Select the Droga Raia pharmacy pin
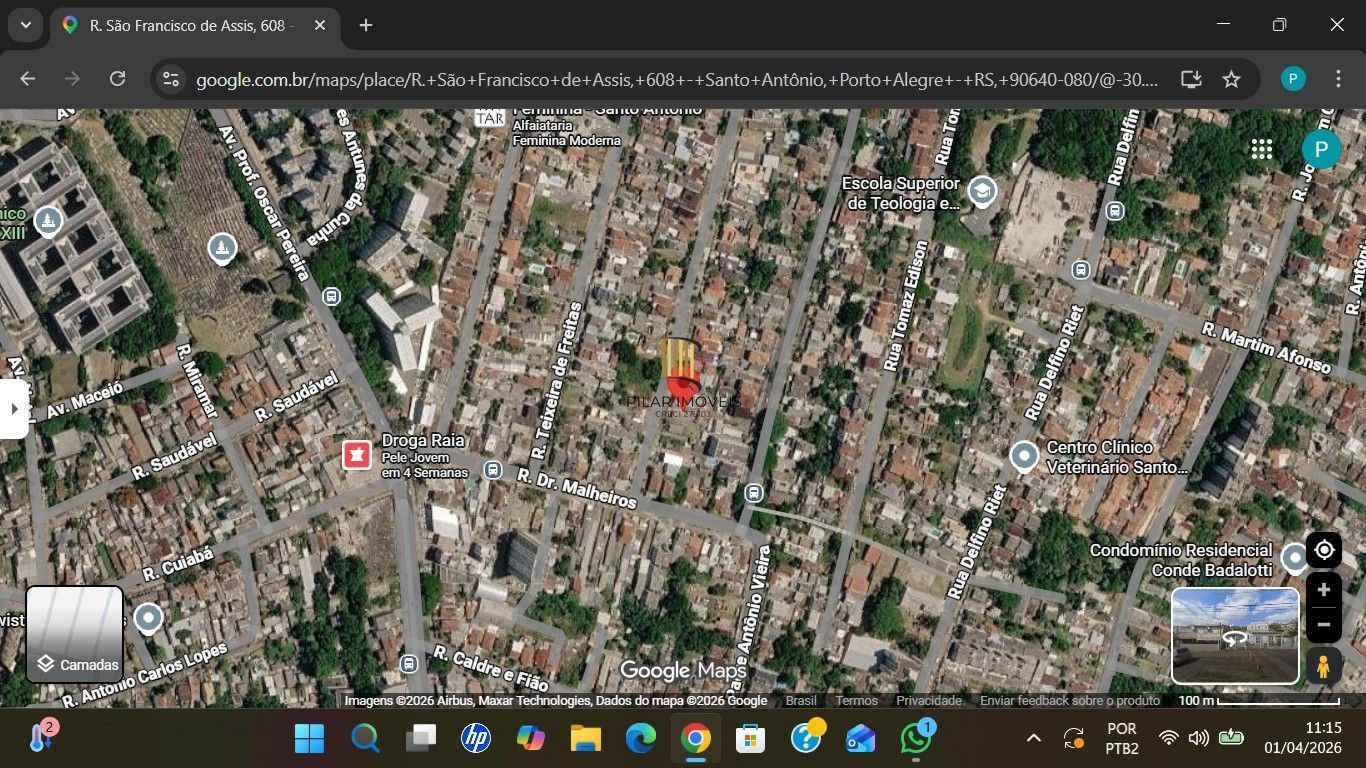1366x768 pixels. [357, 454]
